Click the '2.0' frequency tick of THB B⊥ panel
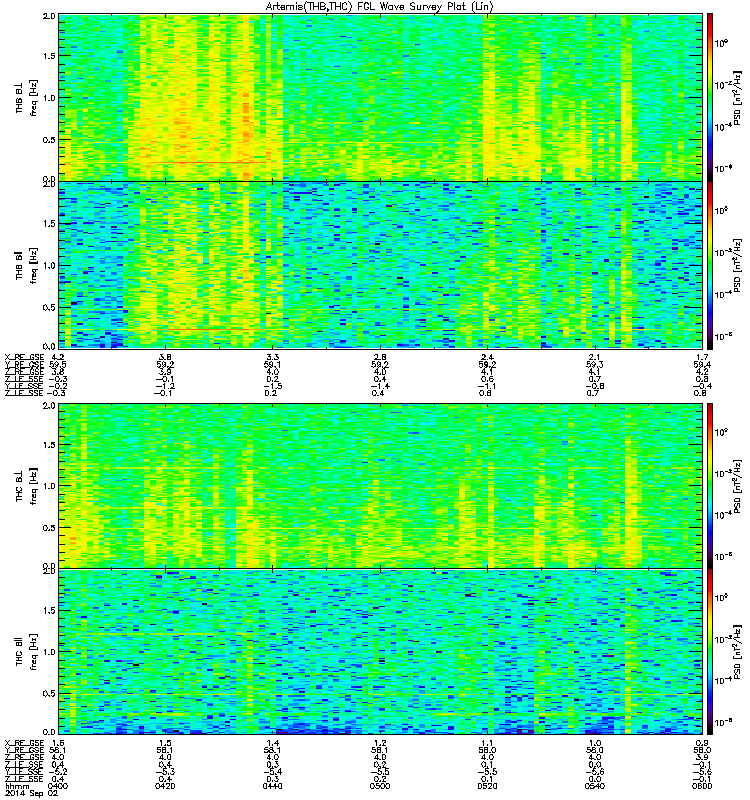The image size is (750, 800). (49, 16)
